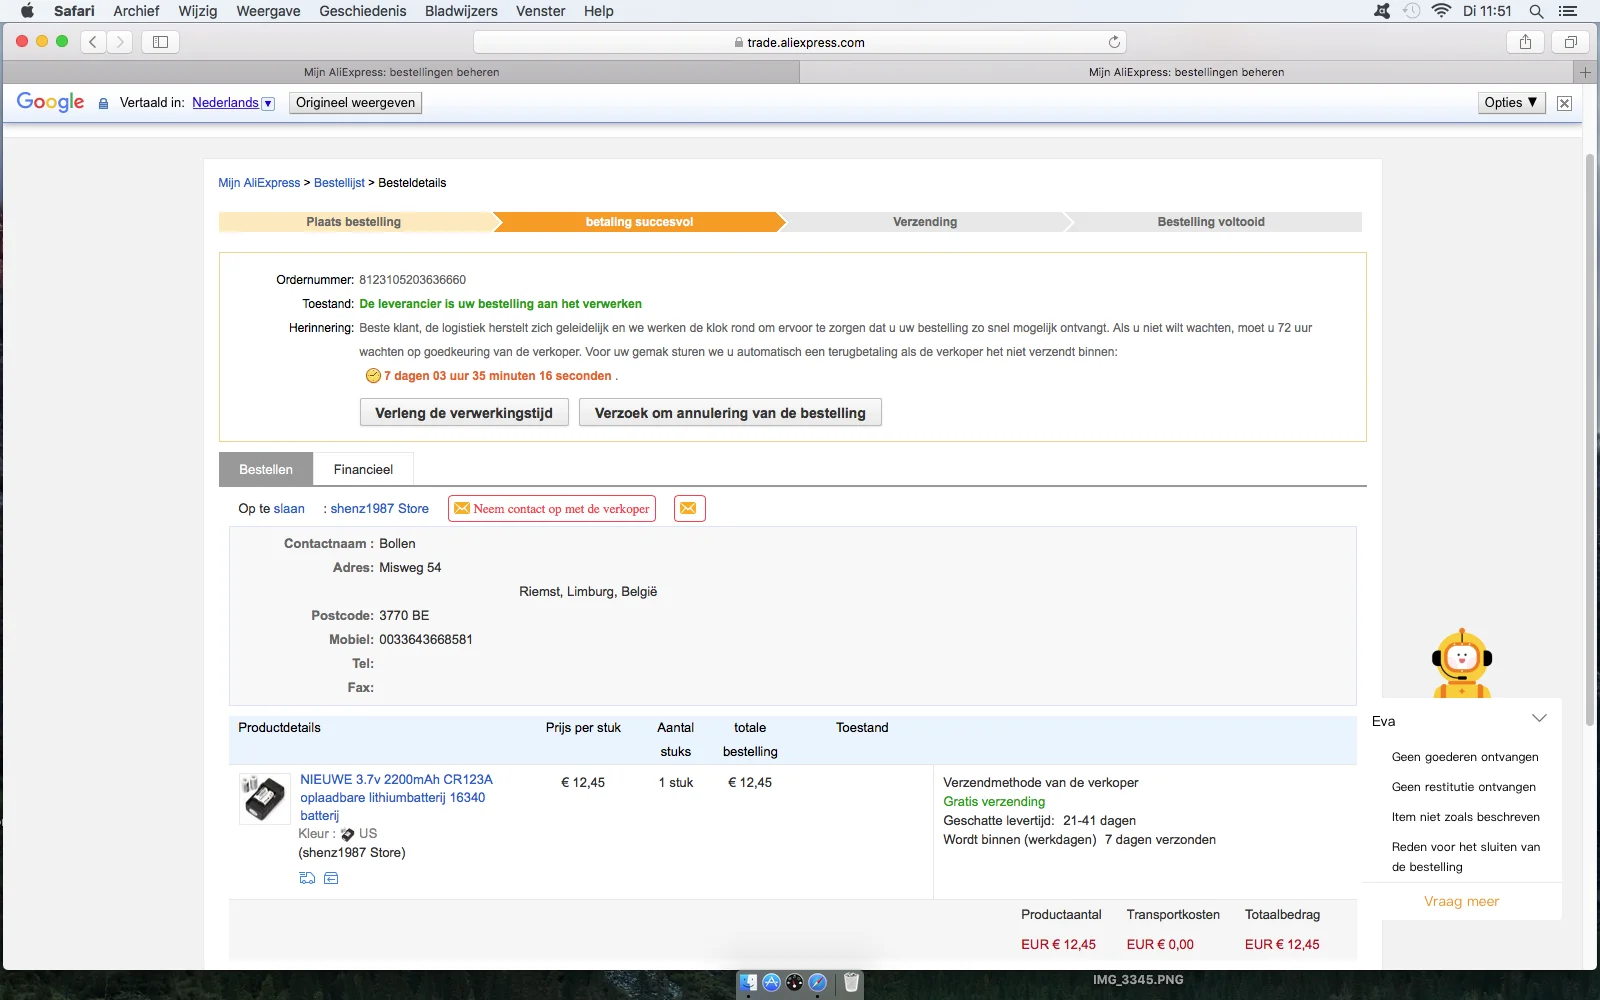Select the Financieel tab
Viewport: 1600px width, 1000px height.
coord(363,469)
